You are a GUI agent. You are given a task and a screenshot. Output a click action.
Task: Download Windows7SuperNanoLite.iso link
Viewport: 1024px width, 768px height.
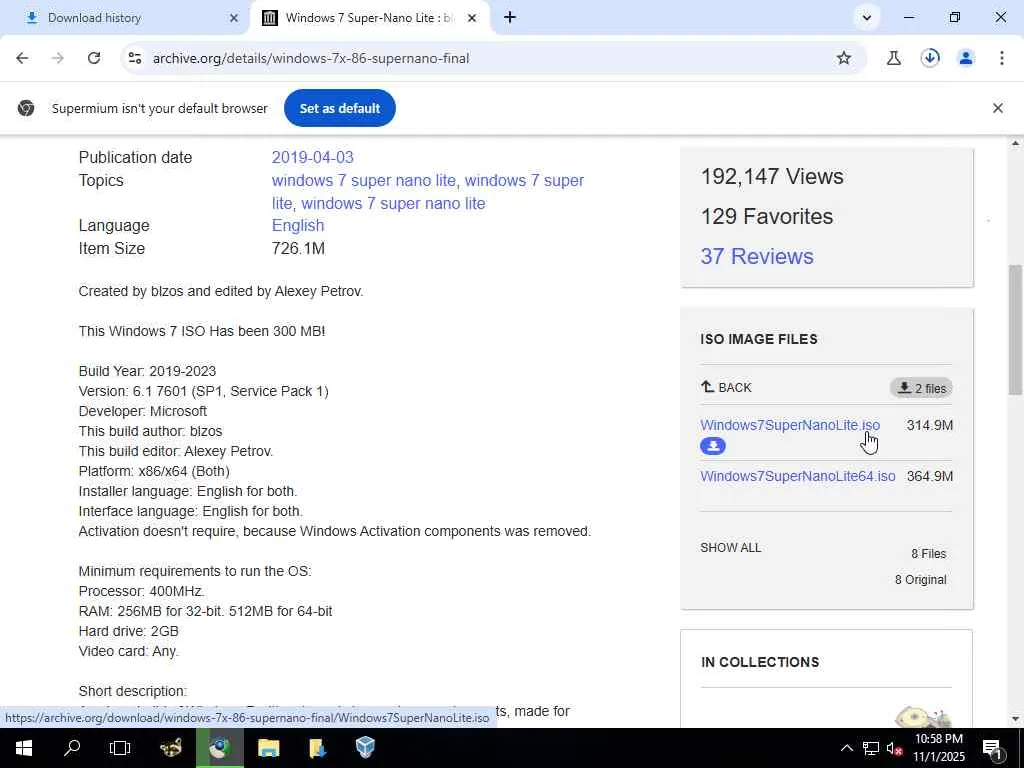[x=790, y=425]
